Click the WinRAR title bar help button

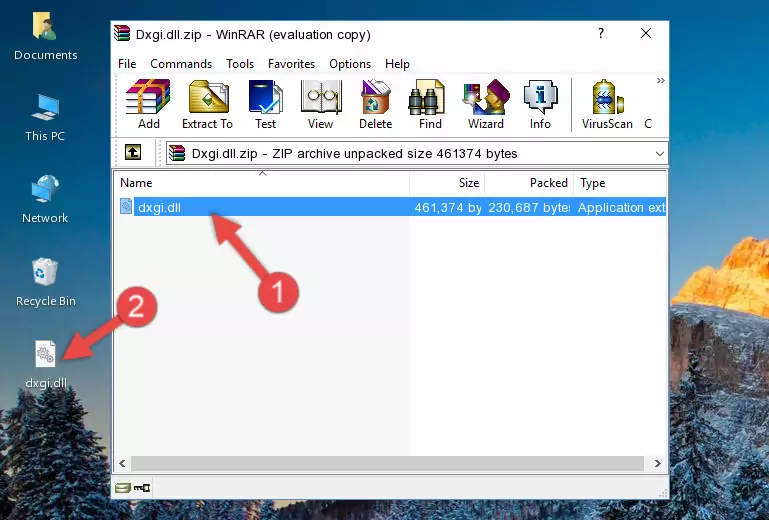(601, 33)
